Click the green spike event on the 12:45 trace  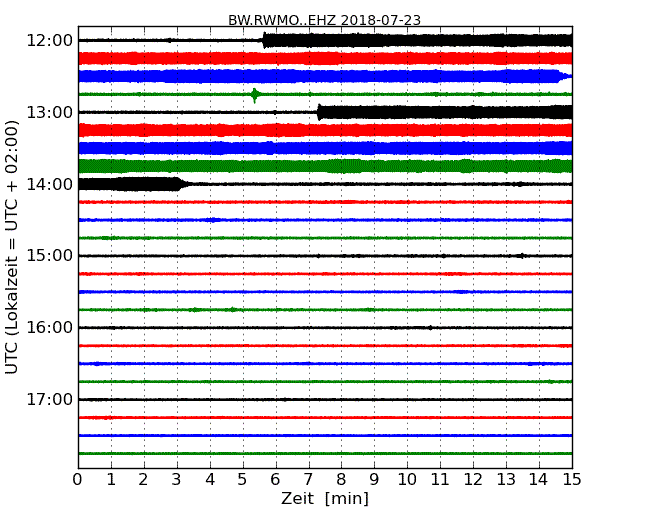coord(255,95)
